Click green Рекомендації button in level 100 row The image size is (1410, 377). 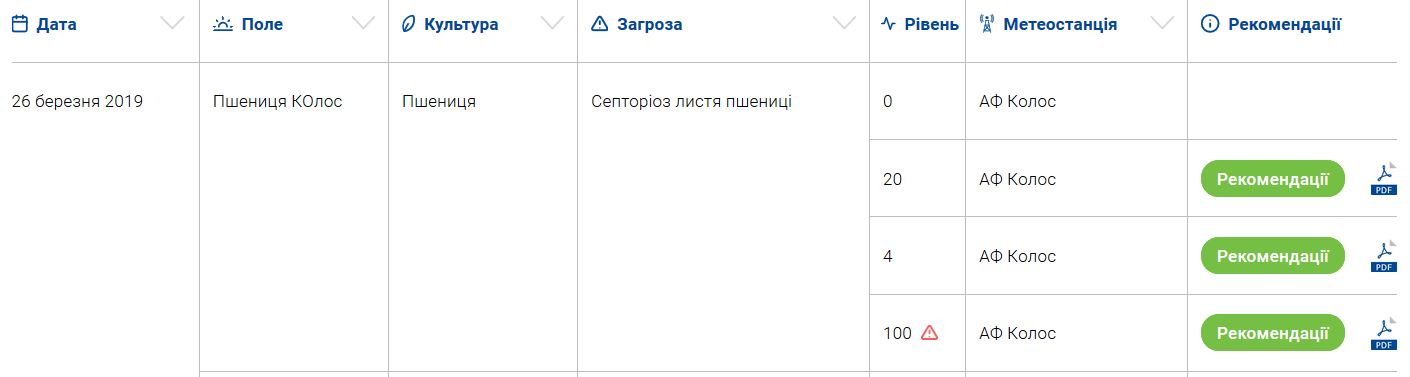coord(1272,333)
